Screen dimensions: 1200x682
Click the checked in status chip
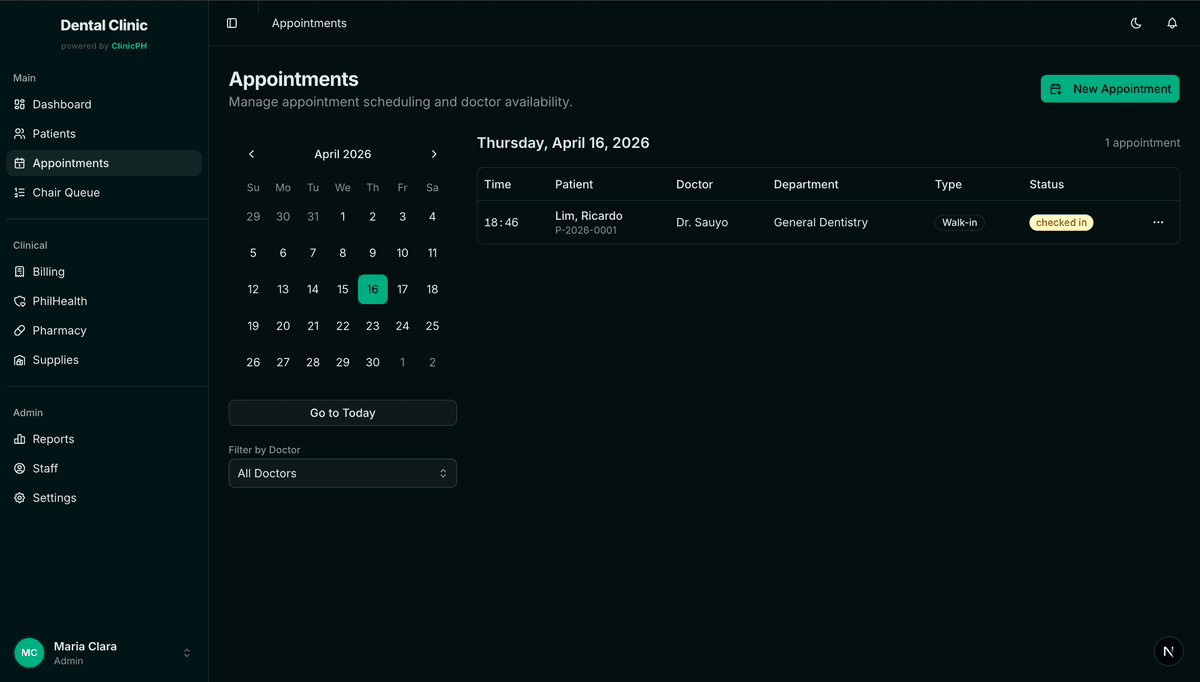[x=1060, y=222]
